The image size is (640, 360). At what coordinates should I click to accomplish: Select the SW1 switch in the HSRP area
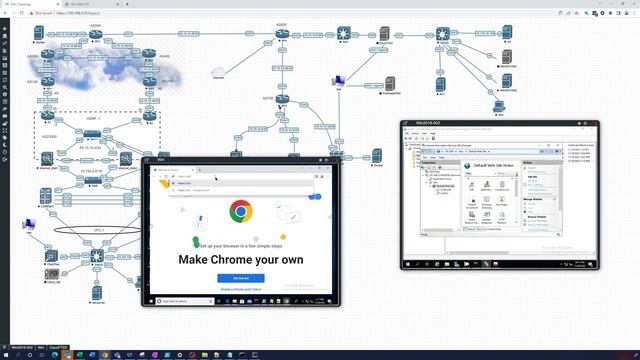(92, 133)
